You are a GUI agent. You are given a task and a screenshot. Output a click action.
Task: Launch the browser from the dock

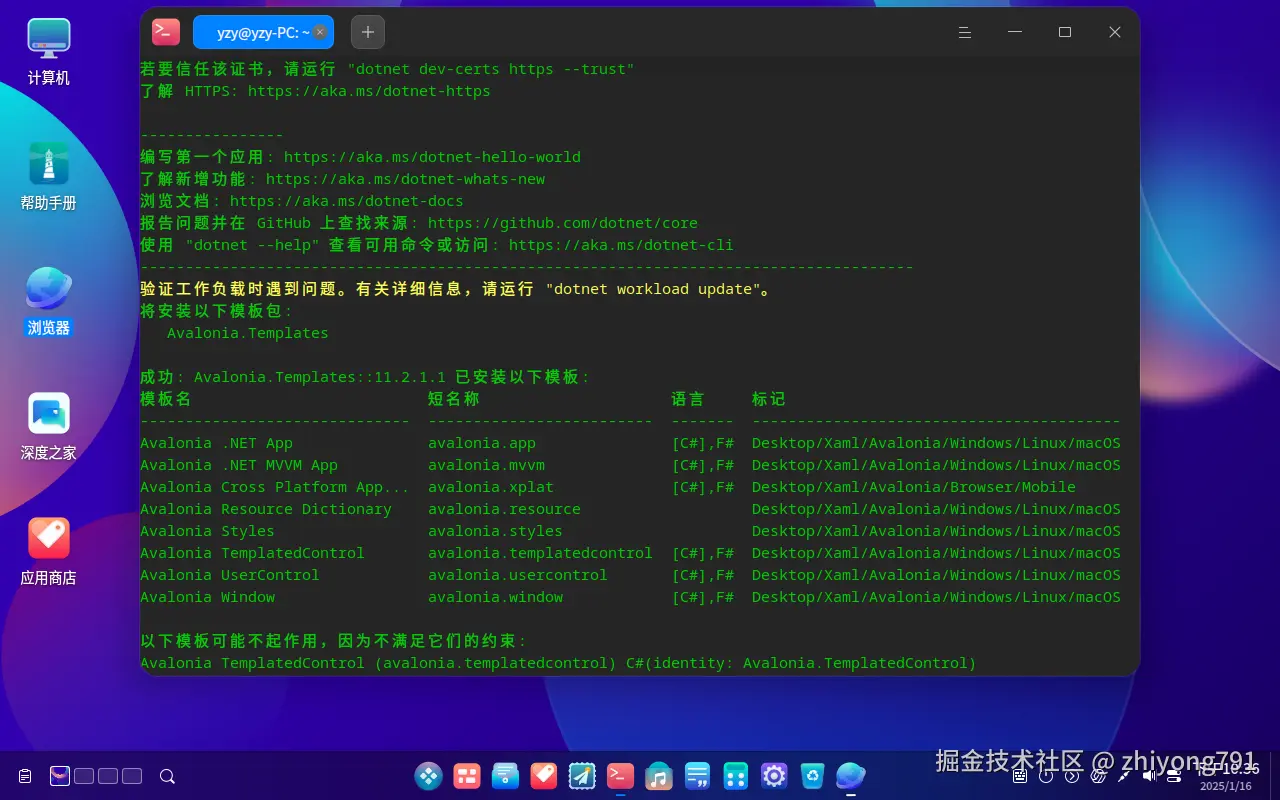(x=851, y=775)
